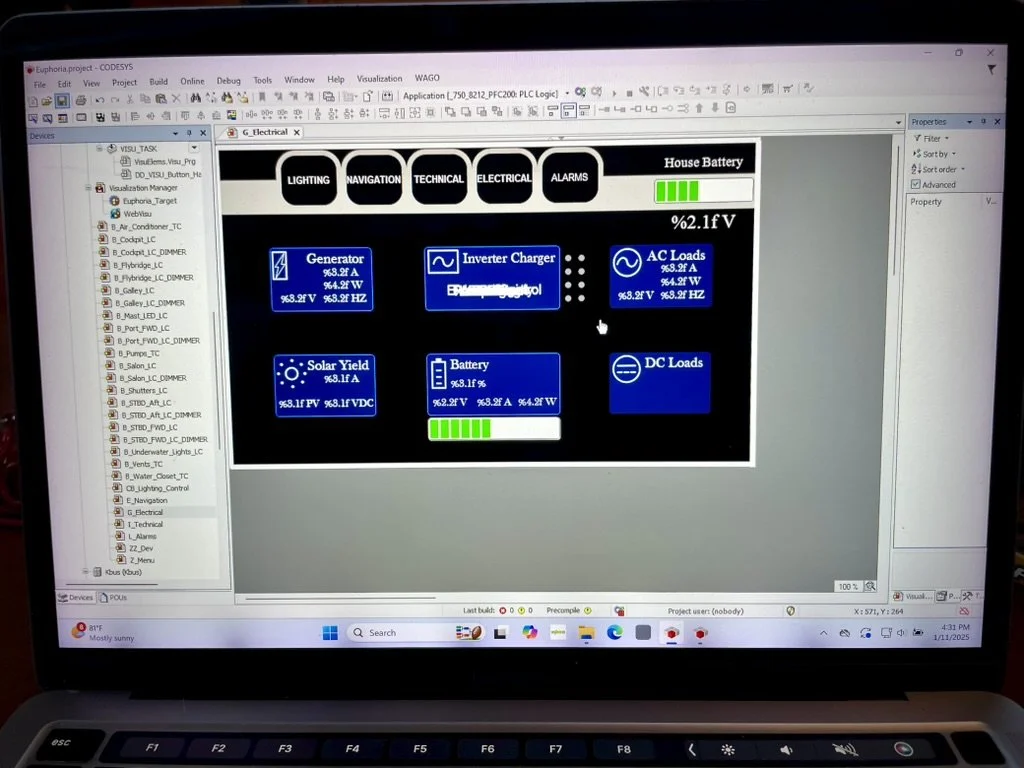Click the Stop square icon
Screen dimensions: 1024x768
(629, 93)
